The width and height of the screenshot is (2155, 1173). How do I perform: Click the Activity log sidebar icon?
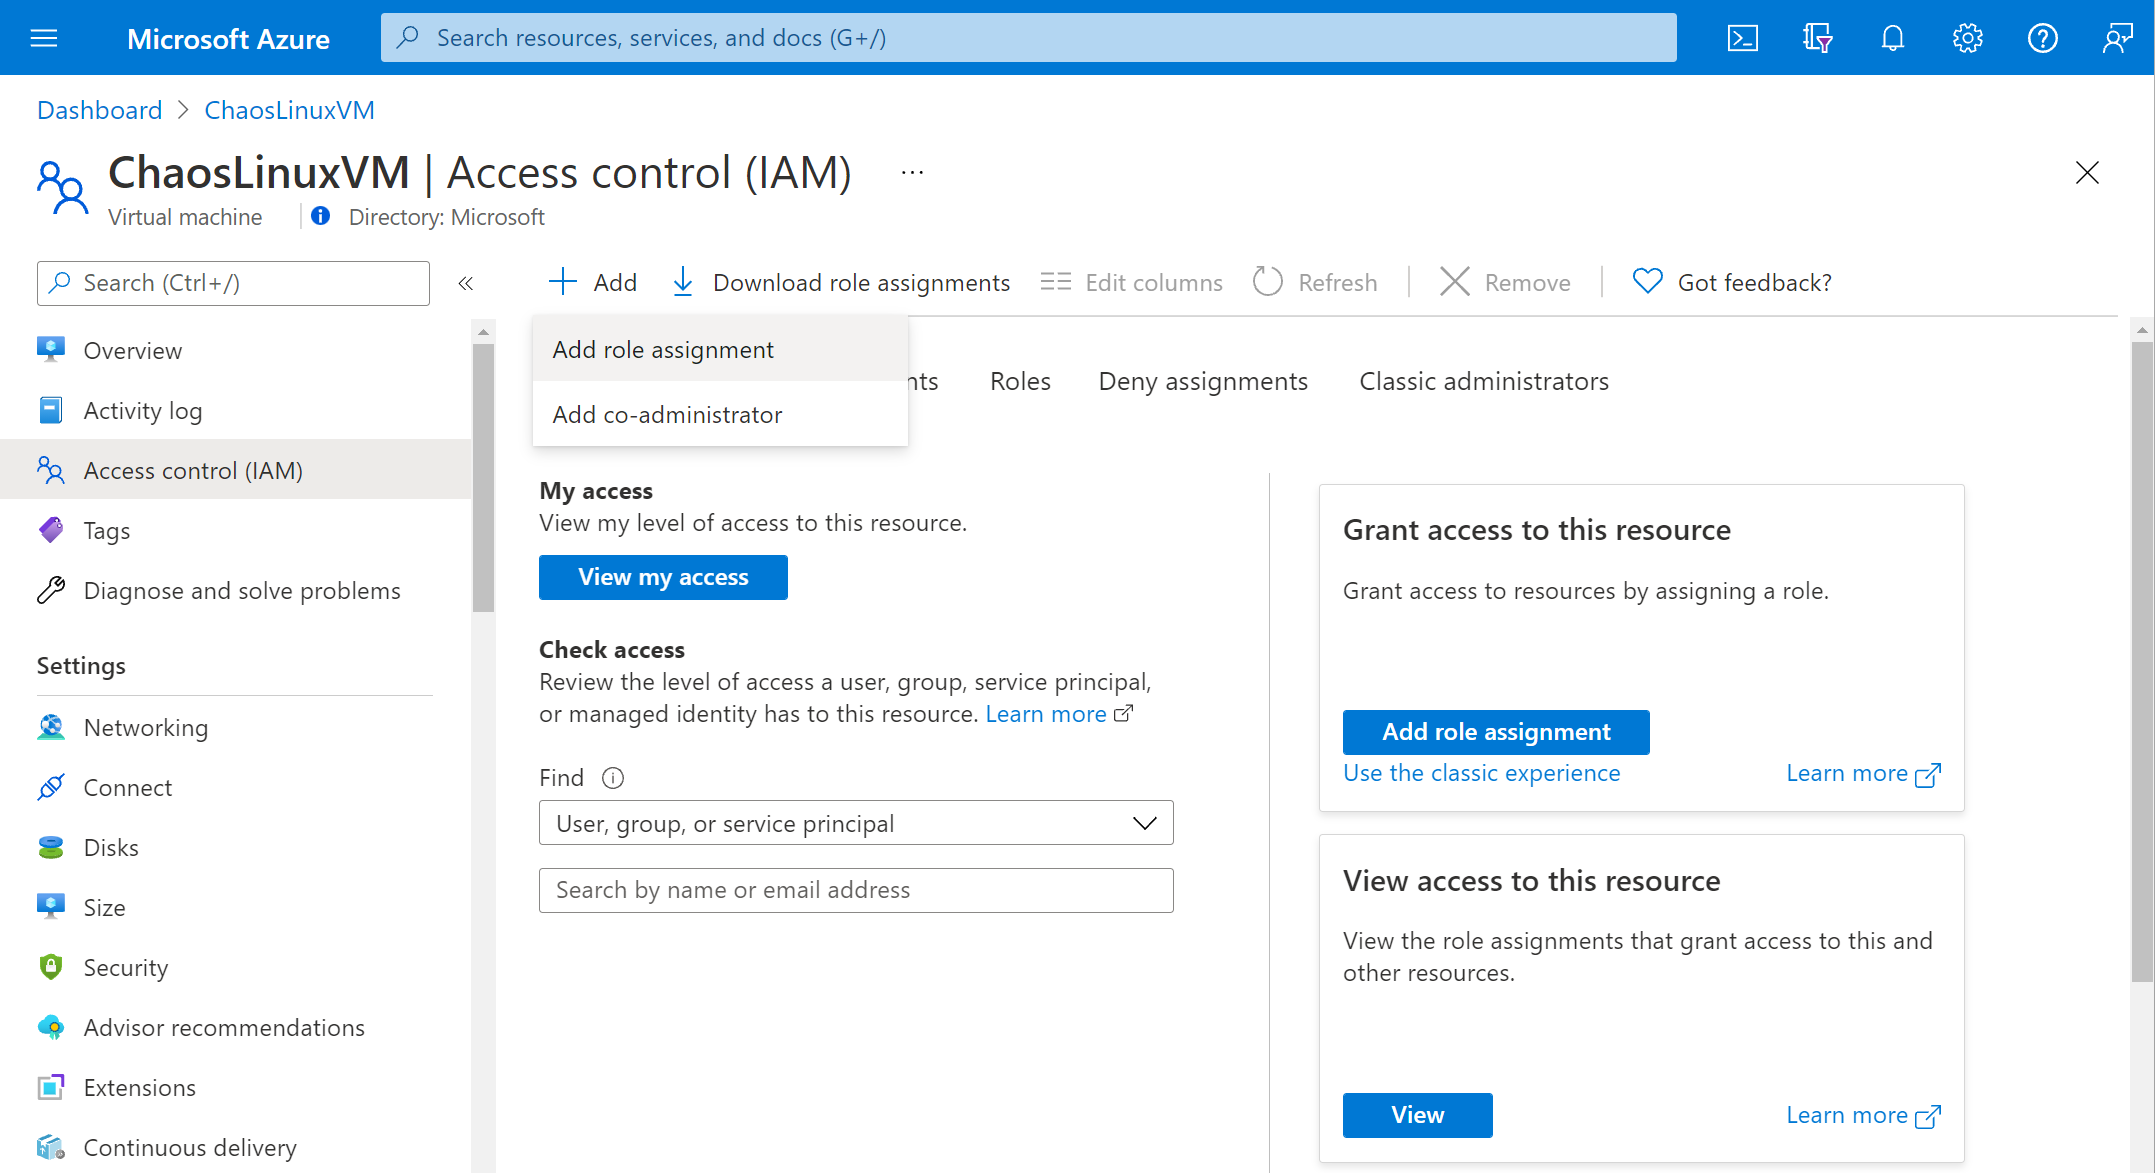click(52, 409)
